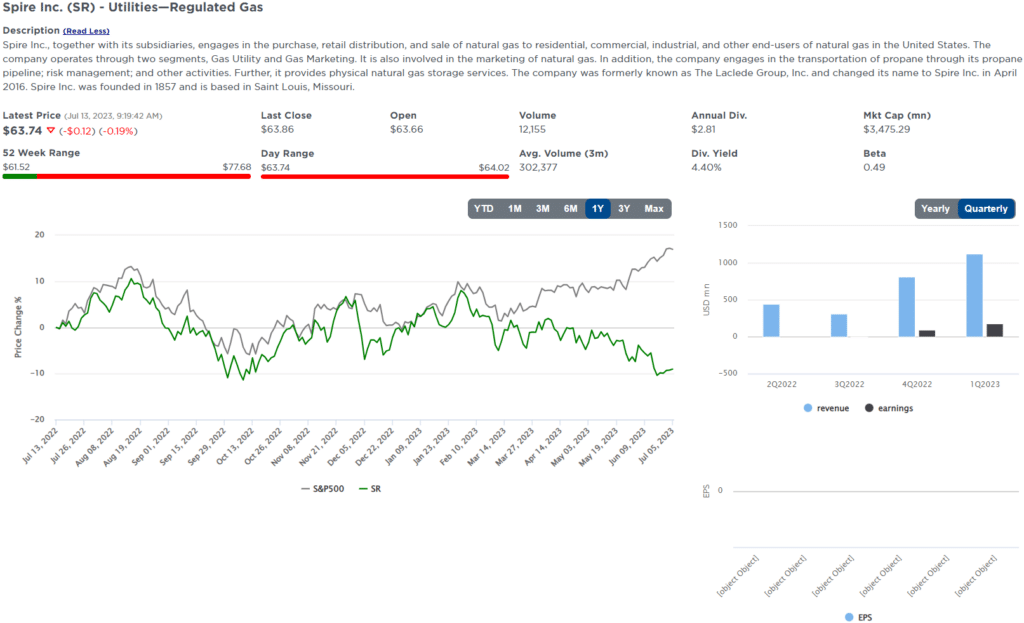
Task: Click the 1Q2023 revenue bar
Action: point(974,295)
